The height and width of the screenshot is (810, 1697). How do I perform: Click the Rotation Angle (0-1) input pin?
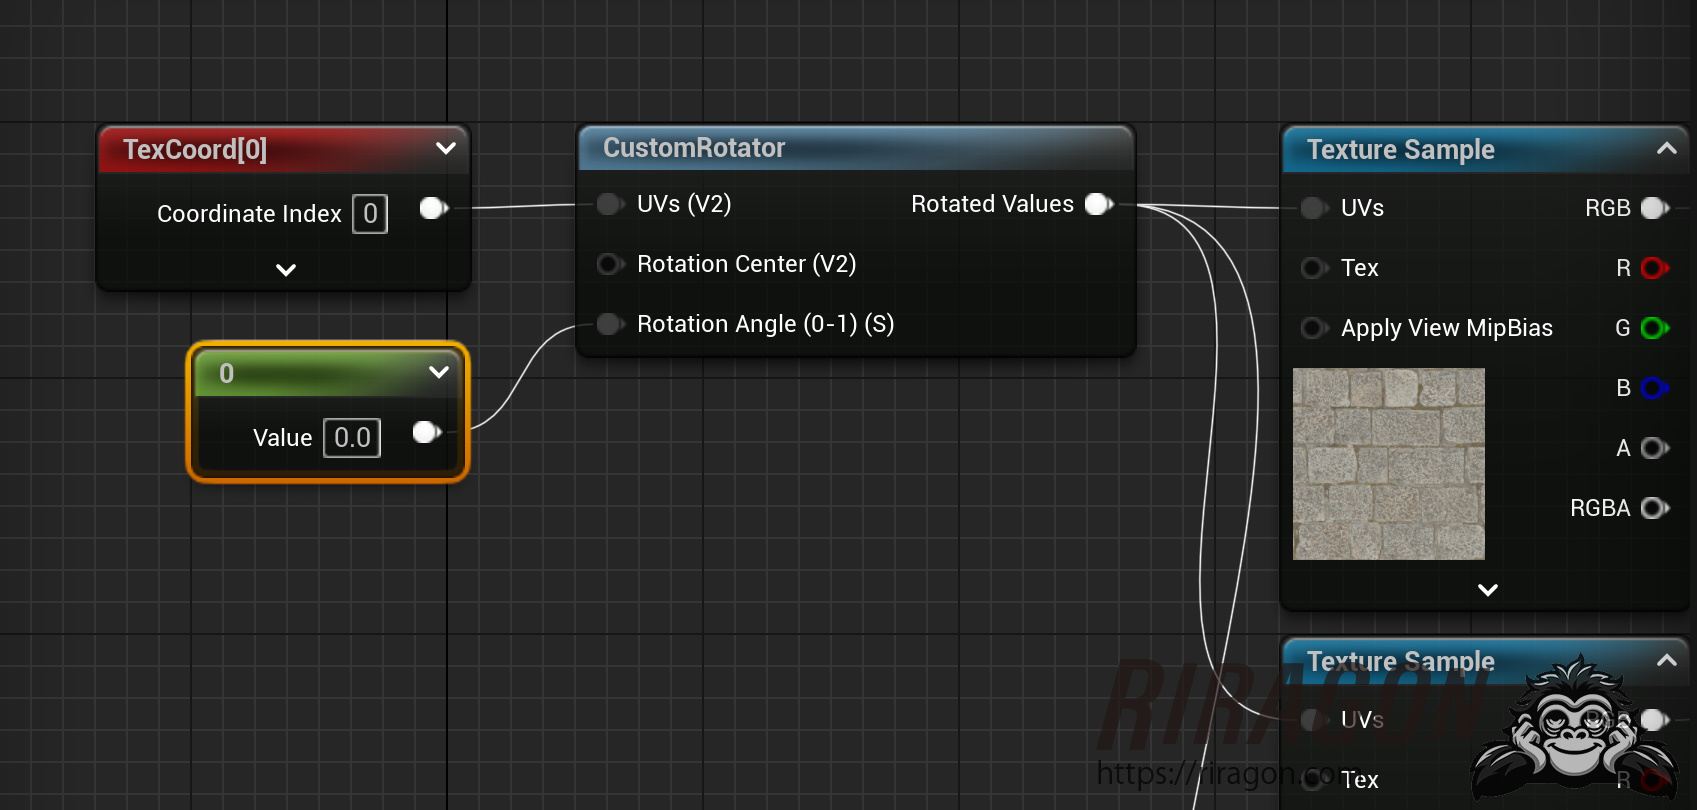tap(609, 324)
